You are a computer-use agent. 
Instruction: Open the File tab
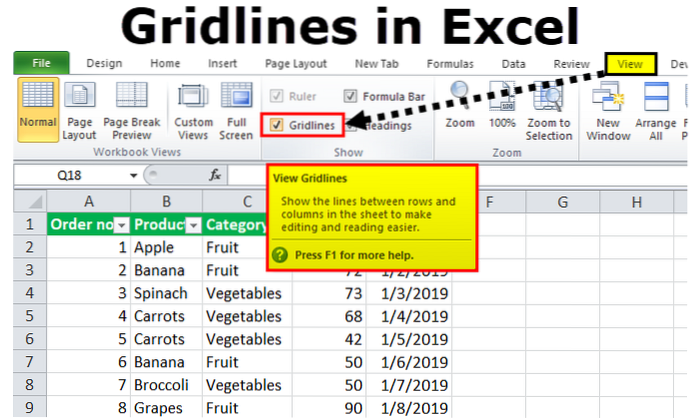[x=40, y=63]
